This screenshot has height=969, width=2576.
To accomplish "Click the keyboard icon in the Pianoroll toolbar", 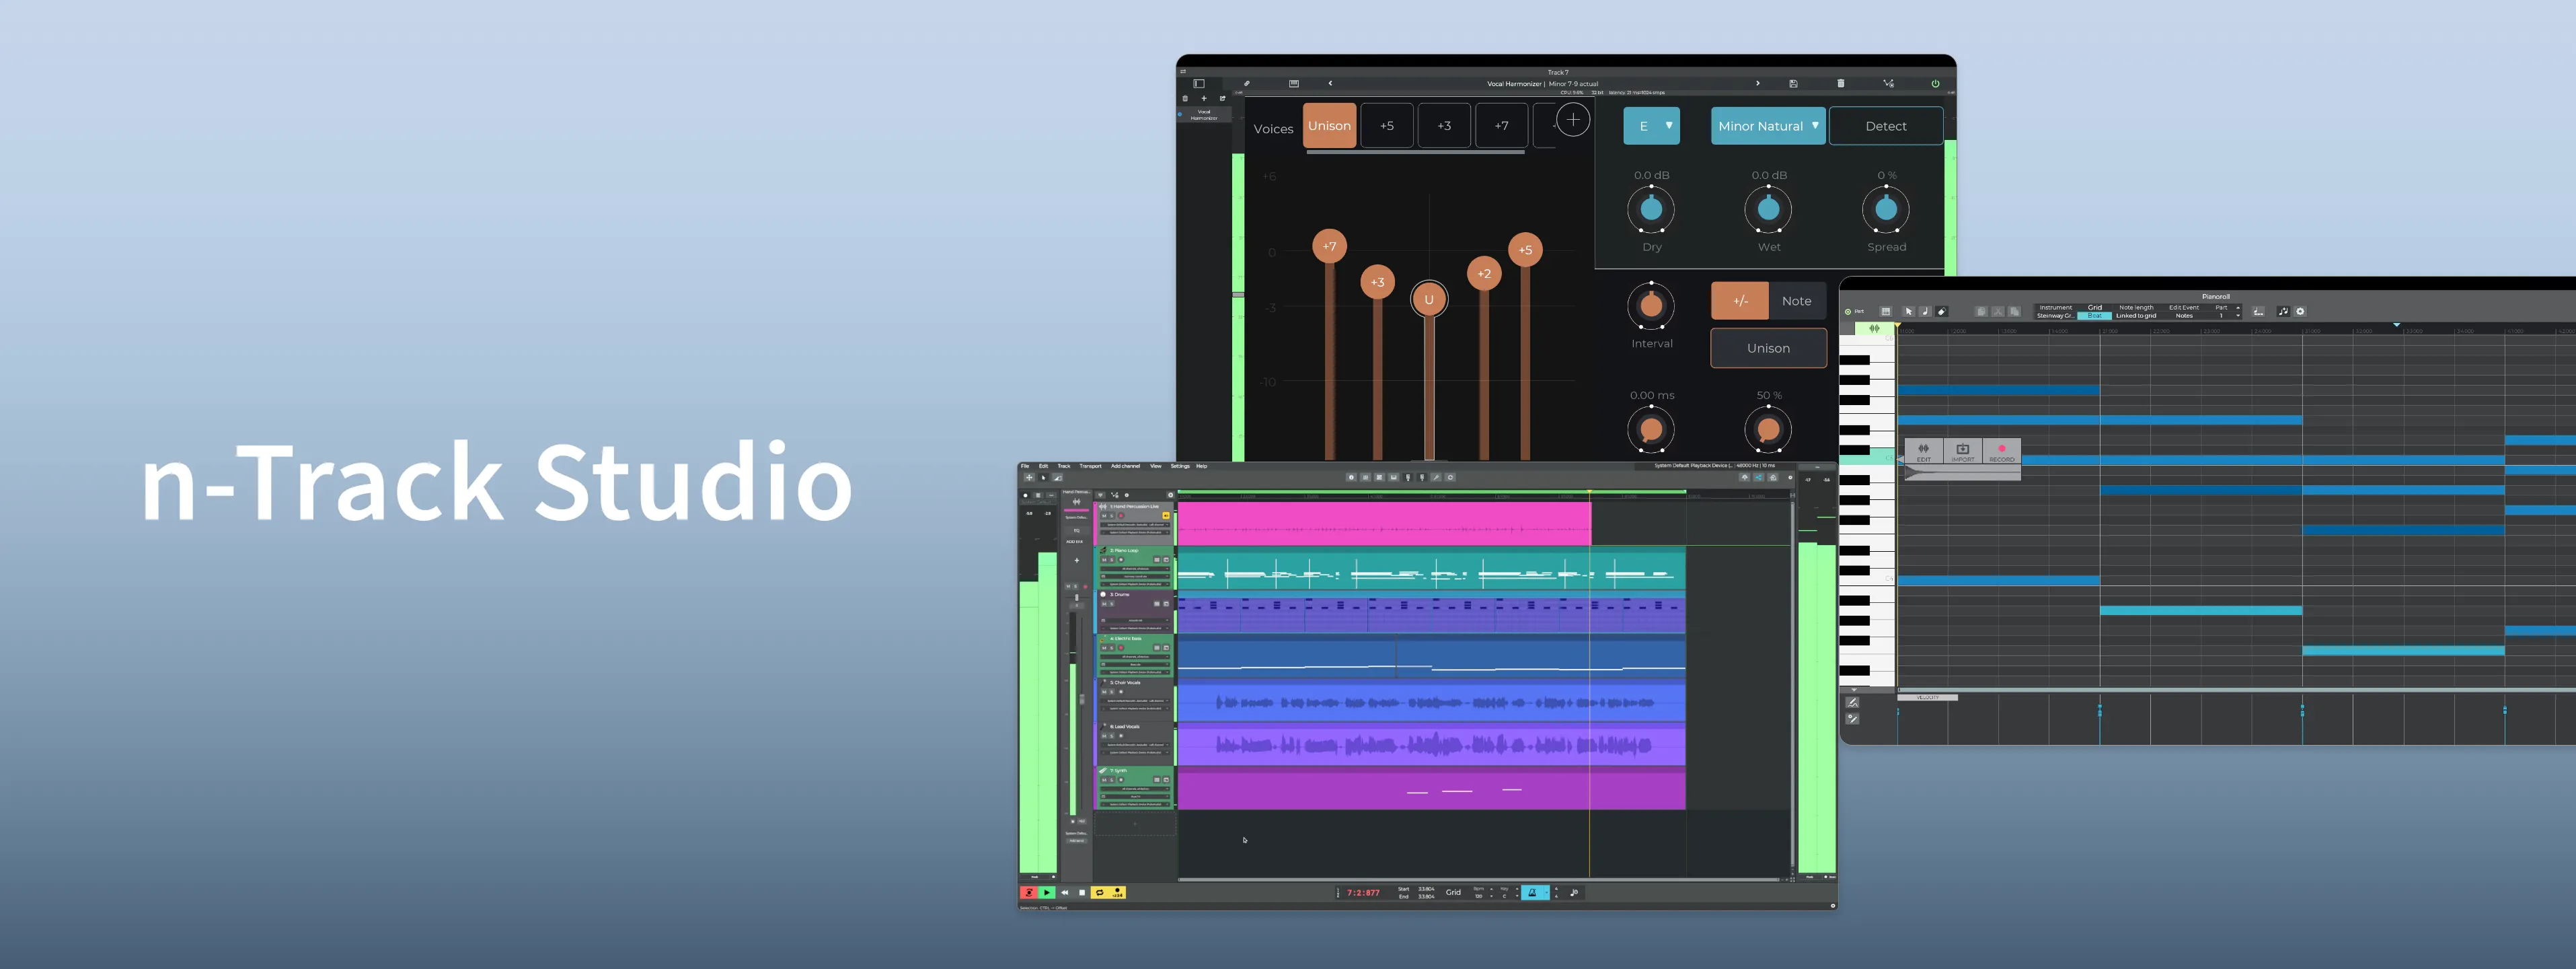I will [x=1886, y=312].
